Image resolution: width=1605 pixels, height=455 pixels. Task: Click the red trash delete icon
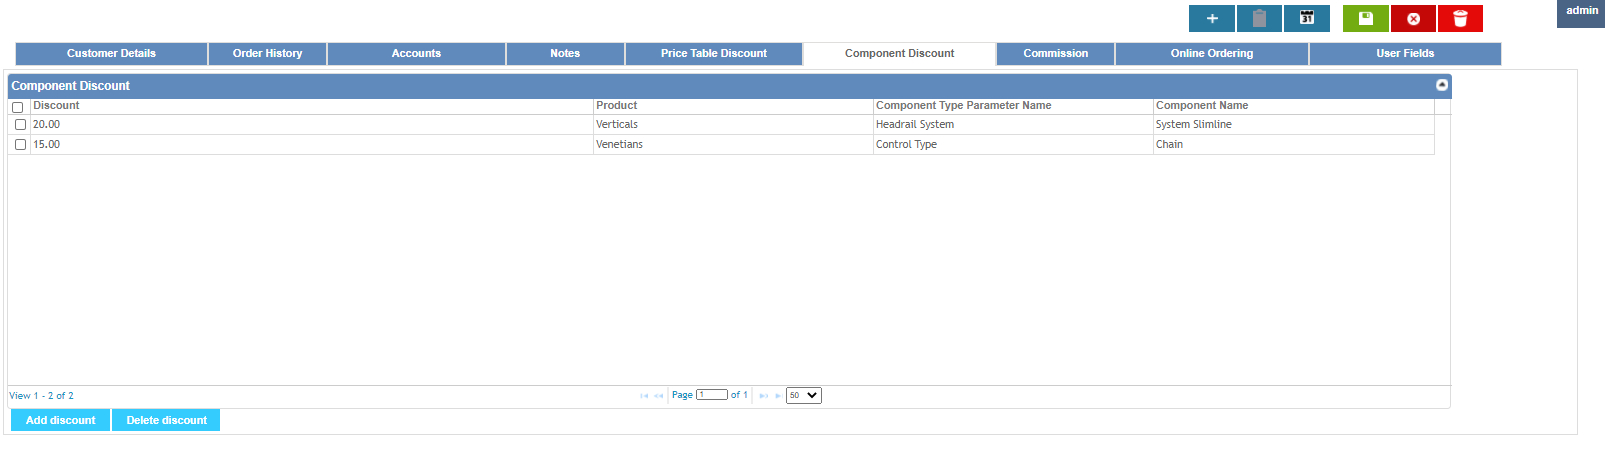click(1460, 18)
